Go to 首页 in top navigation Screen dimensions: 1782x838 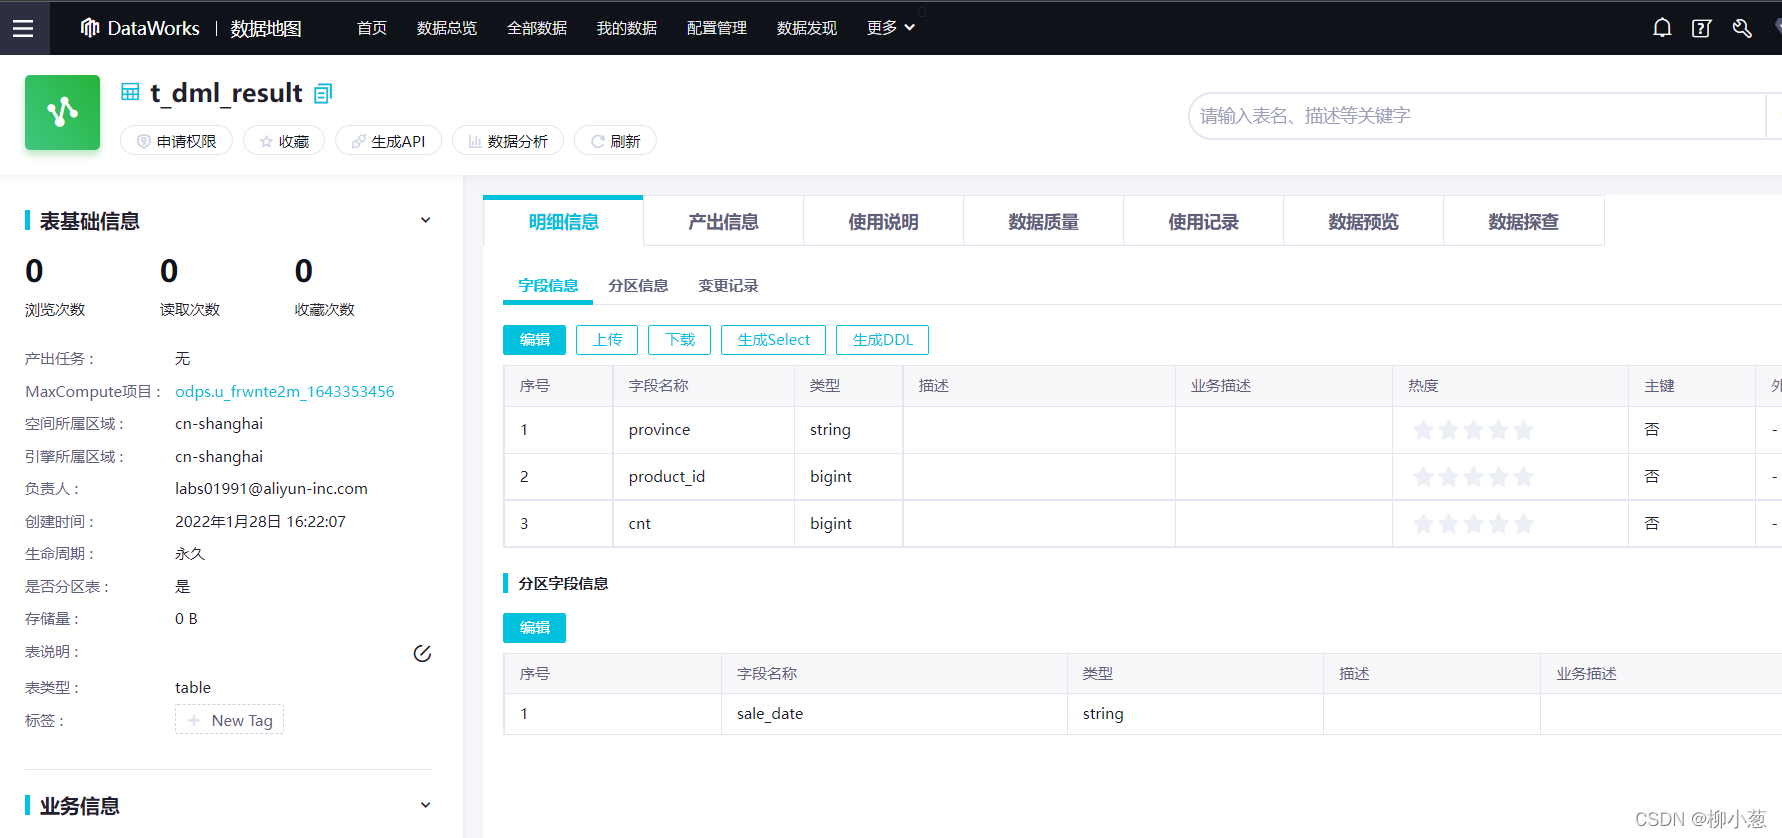point(372,28)
